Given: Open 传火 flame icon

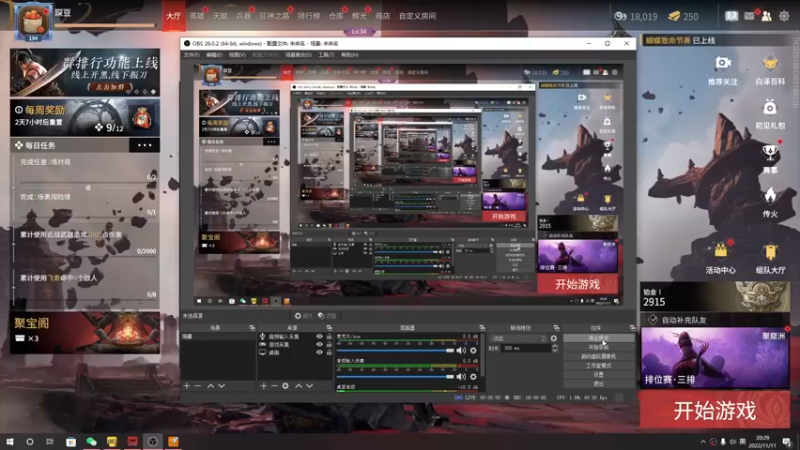Looking at the screenshot, I should tap(770, 195).
